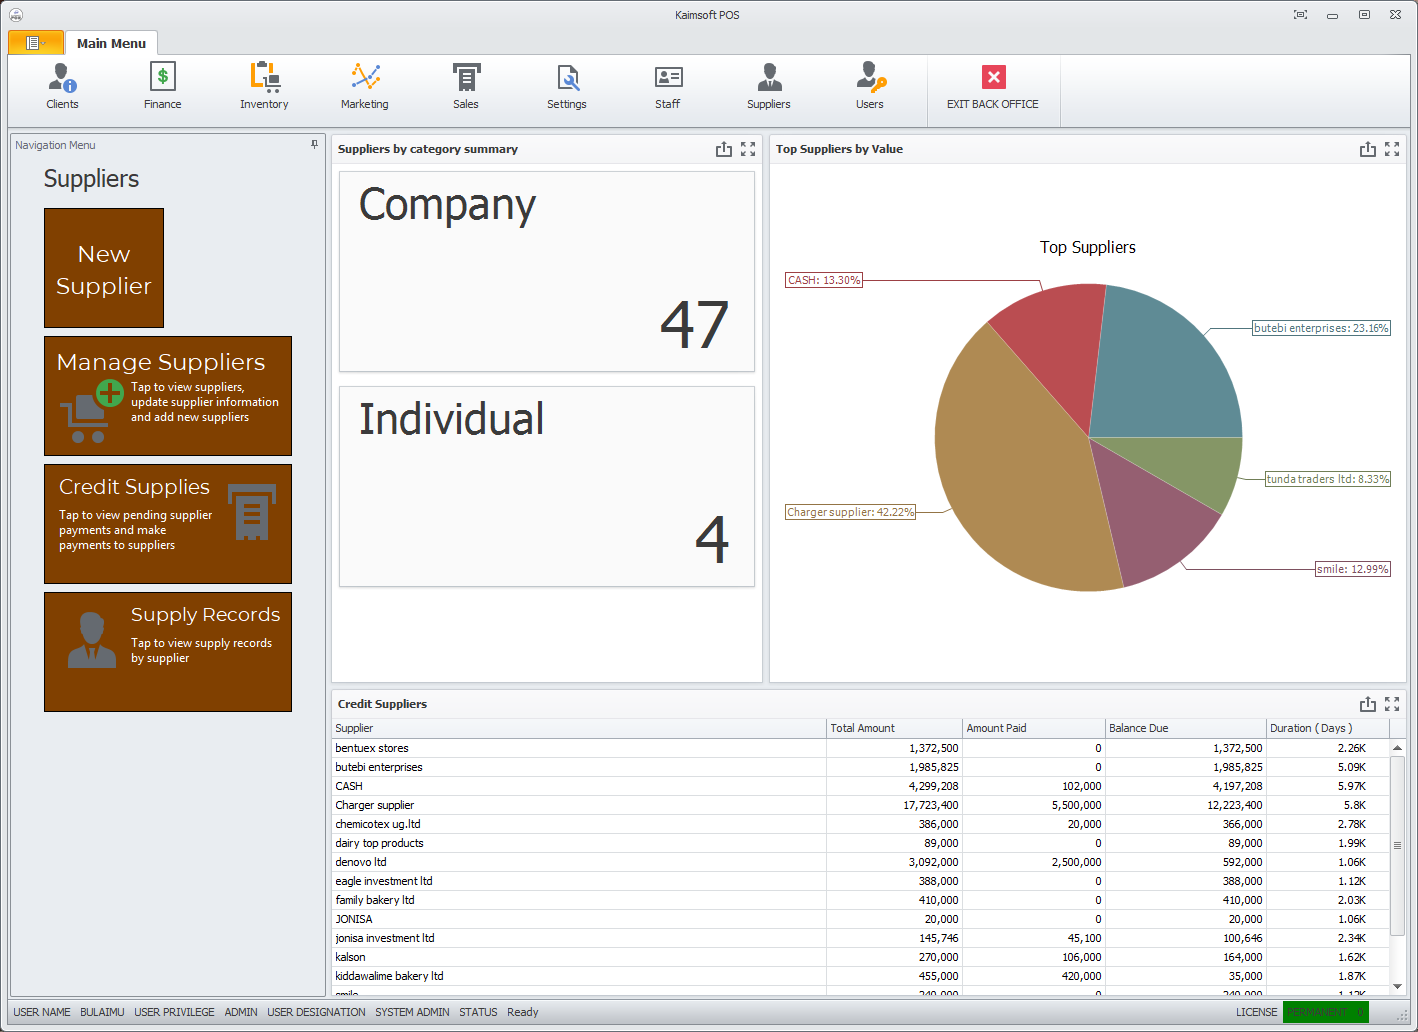Open the orange application menu button

point(36,42)
